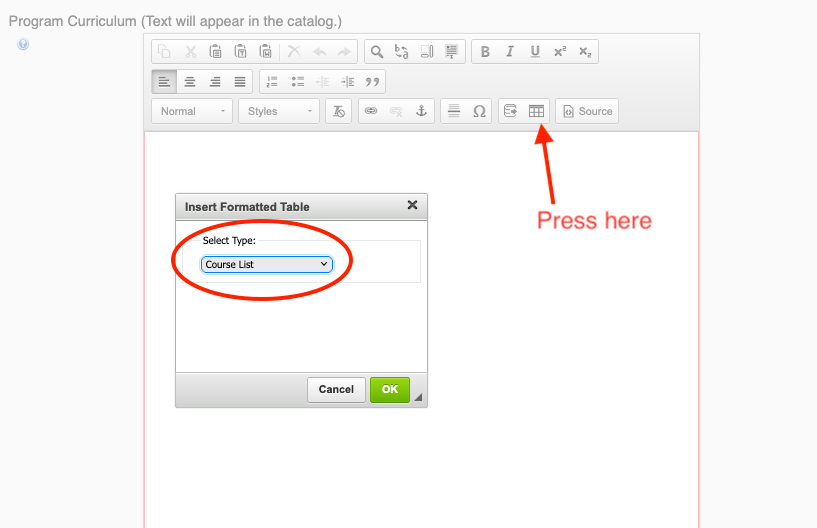
Task: Click the toolbar icon right of Select All
Action: 452,52
